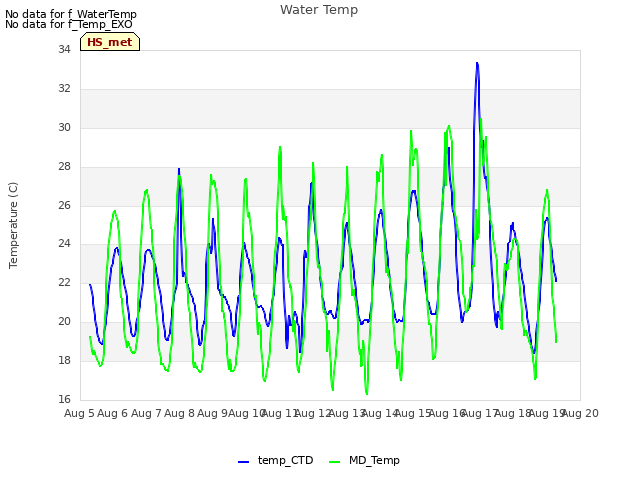Click the blue temp_CTD legend line swatch
Viewport: 640px width, 480px height.
[x=243, y=462]
